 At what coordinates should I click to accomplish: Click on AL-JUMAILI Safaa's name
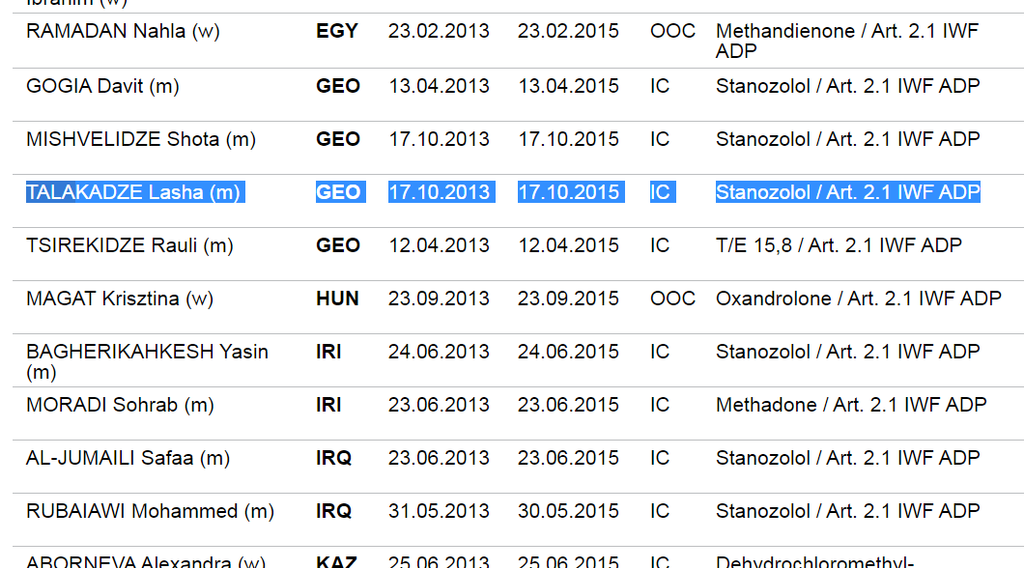[127, 458]
